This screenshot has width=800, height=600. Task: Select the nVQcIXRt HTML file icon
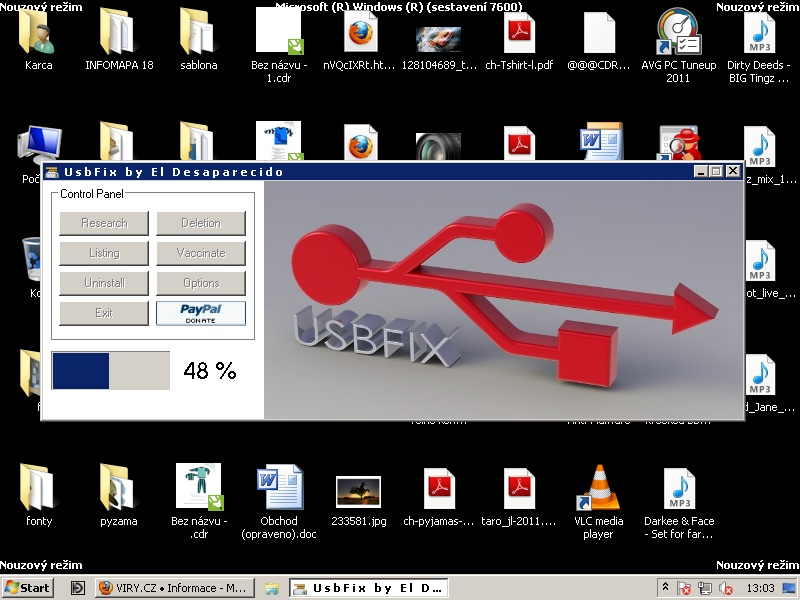360,33
